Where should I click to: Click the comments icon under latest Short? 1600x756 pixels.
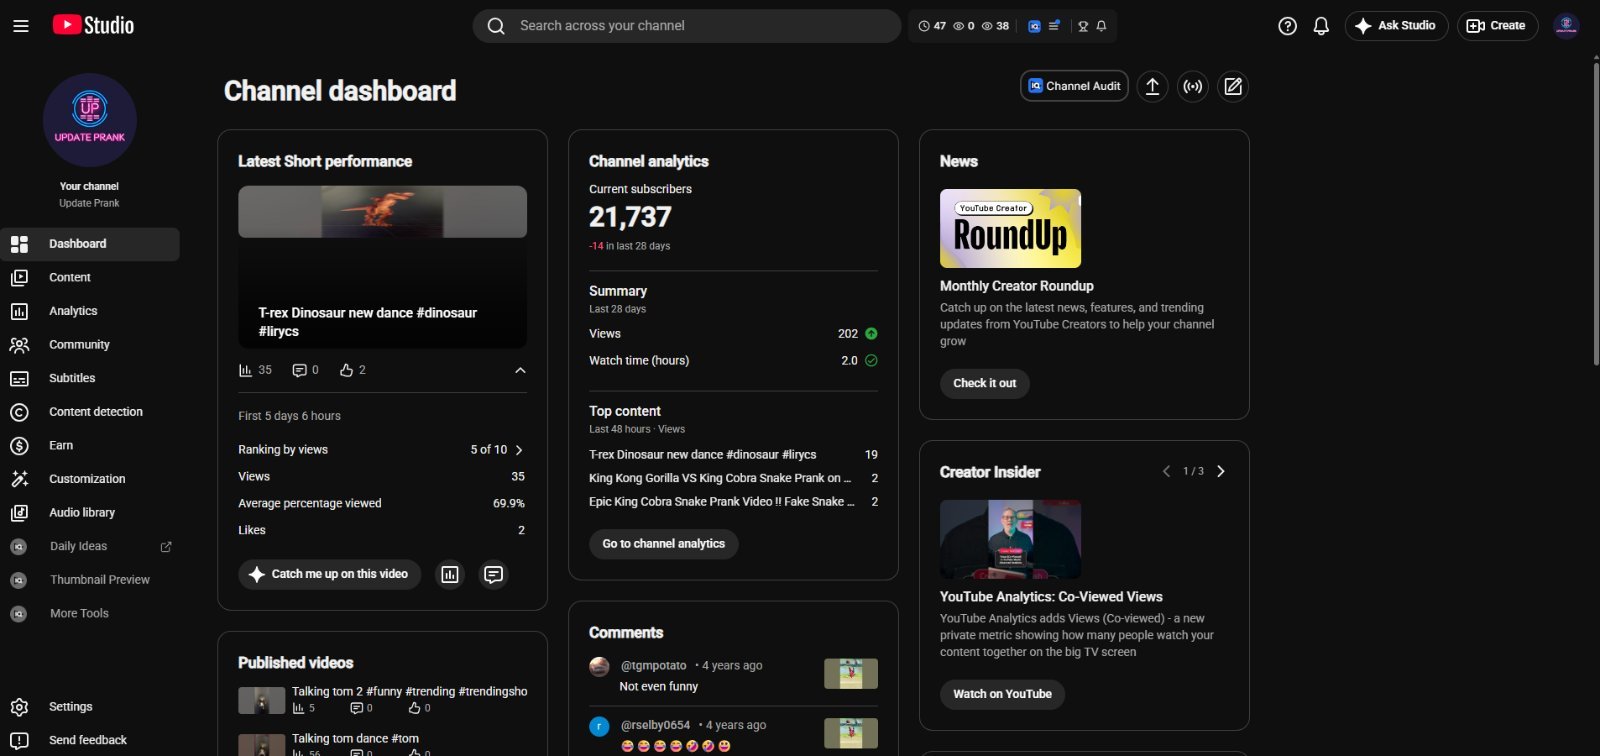[x=299, y=370]
